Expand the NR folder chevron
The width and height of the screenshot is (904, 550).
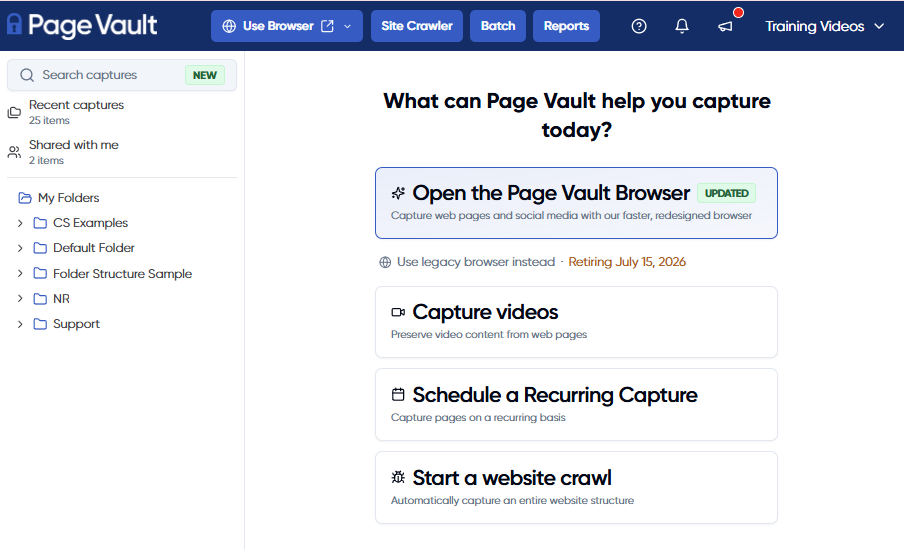tap(20, 299)
